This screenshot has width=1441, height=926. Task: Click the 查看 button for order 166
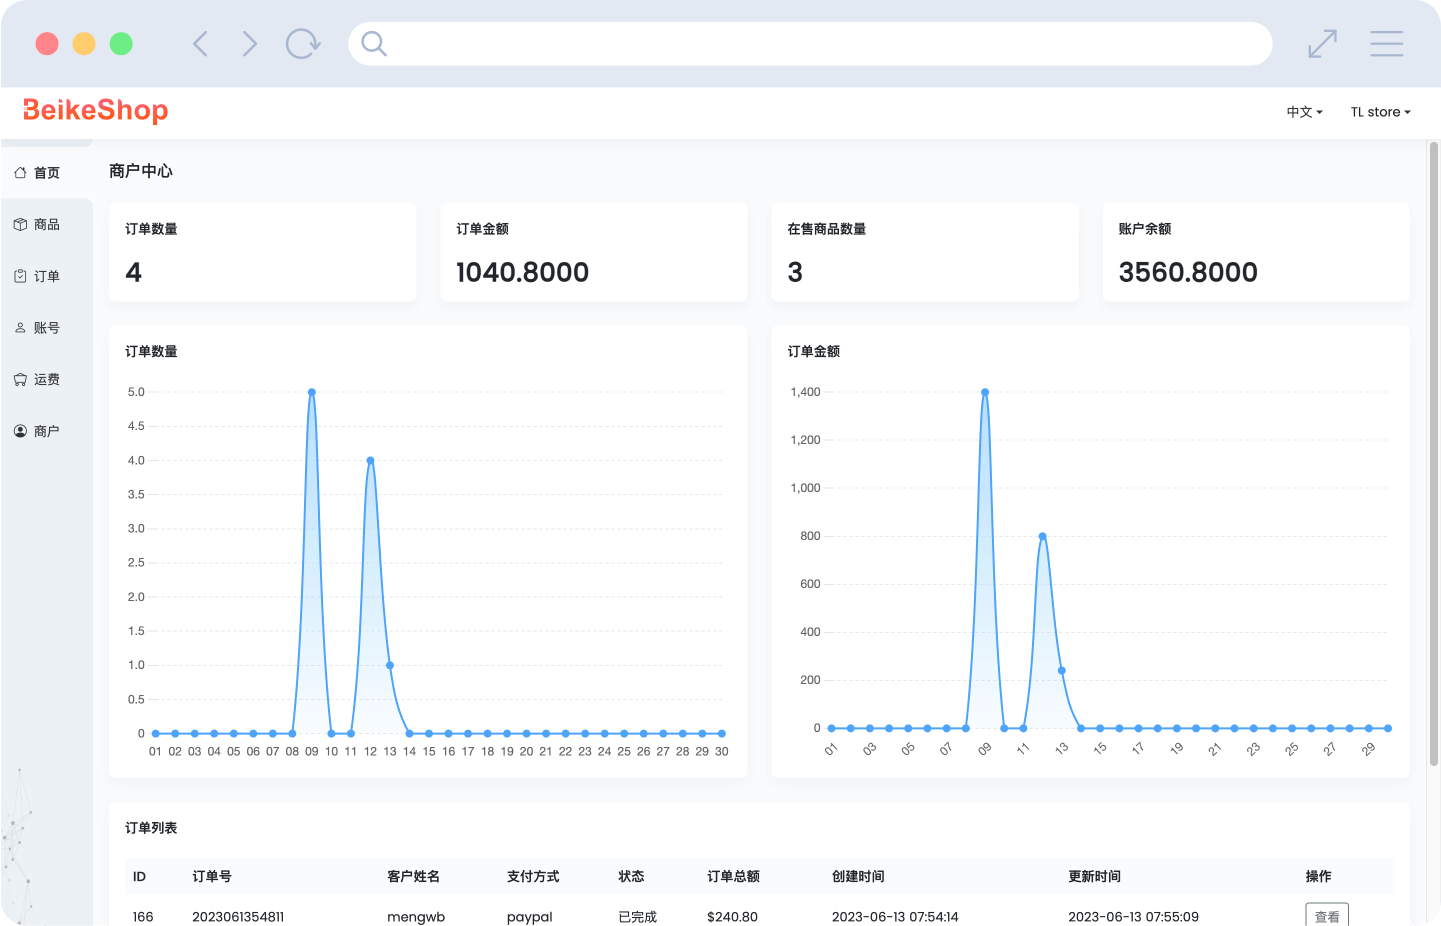[1327, 915]
